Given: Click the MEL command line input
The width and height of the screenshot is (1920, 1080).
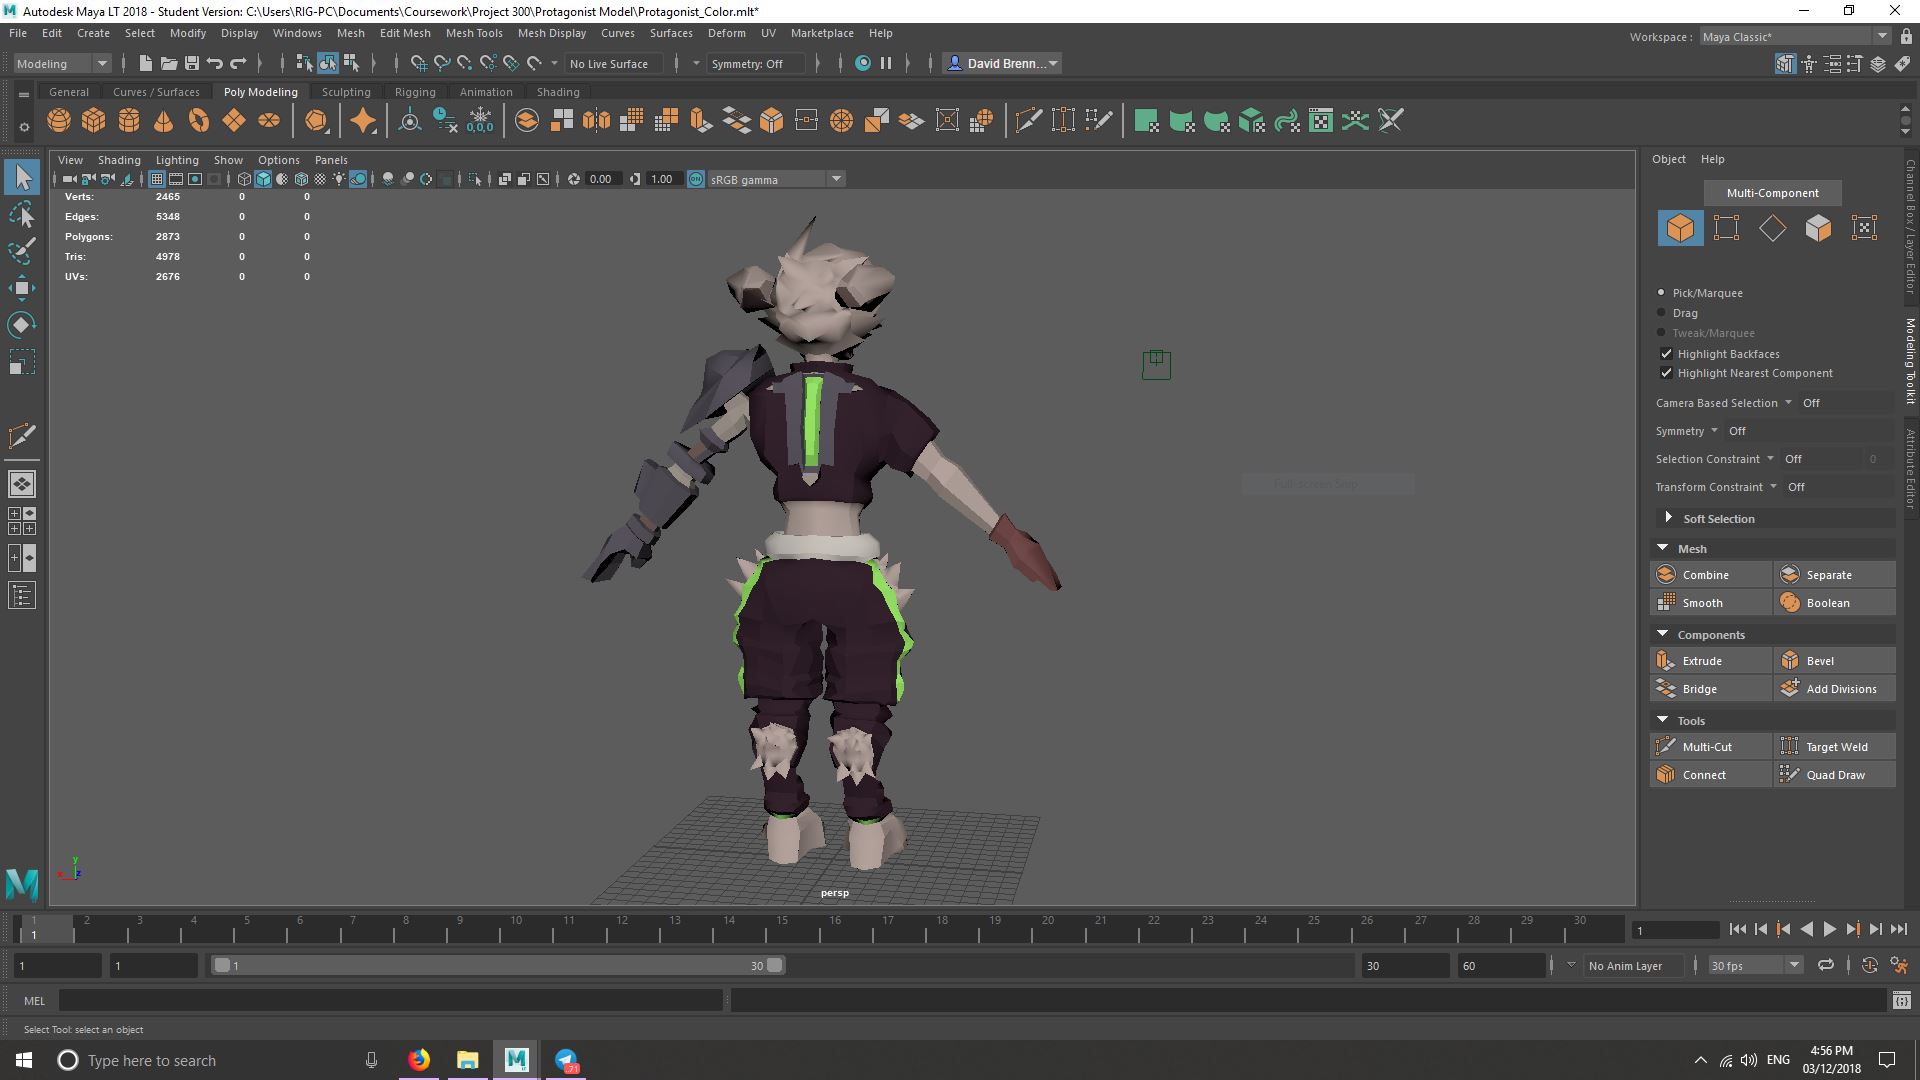Looking at the screenshot, I should (390, 1000).
